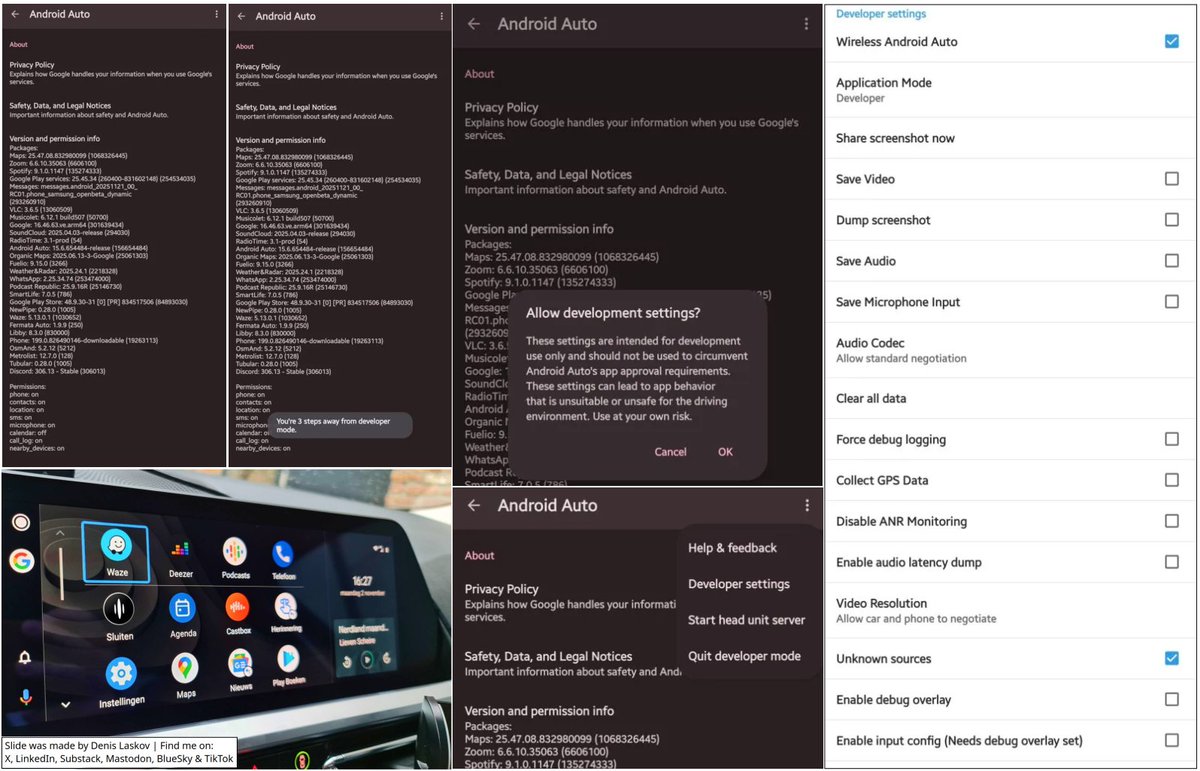Open three-dot menu above development settings dialog
Viewport: 1200px width, 771px height.
[x=807, y=24]
